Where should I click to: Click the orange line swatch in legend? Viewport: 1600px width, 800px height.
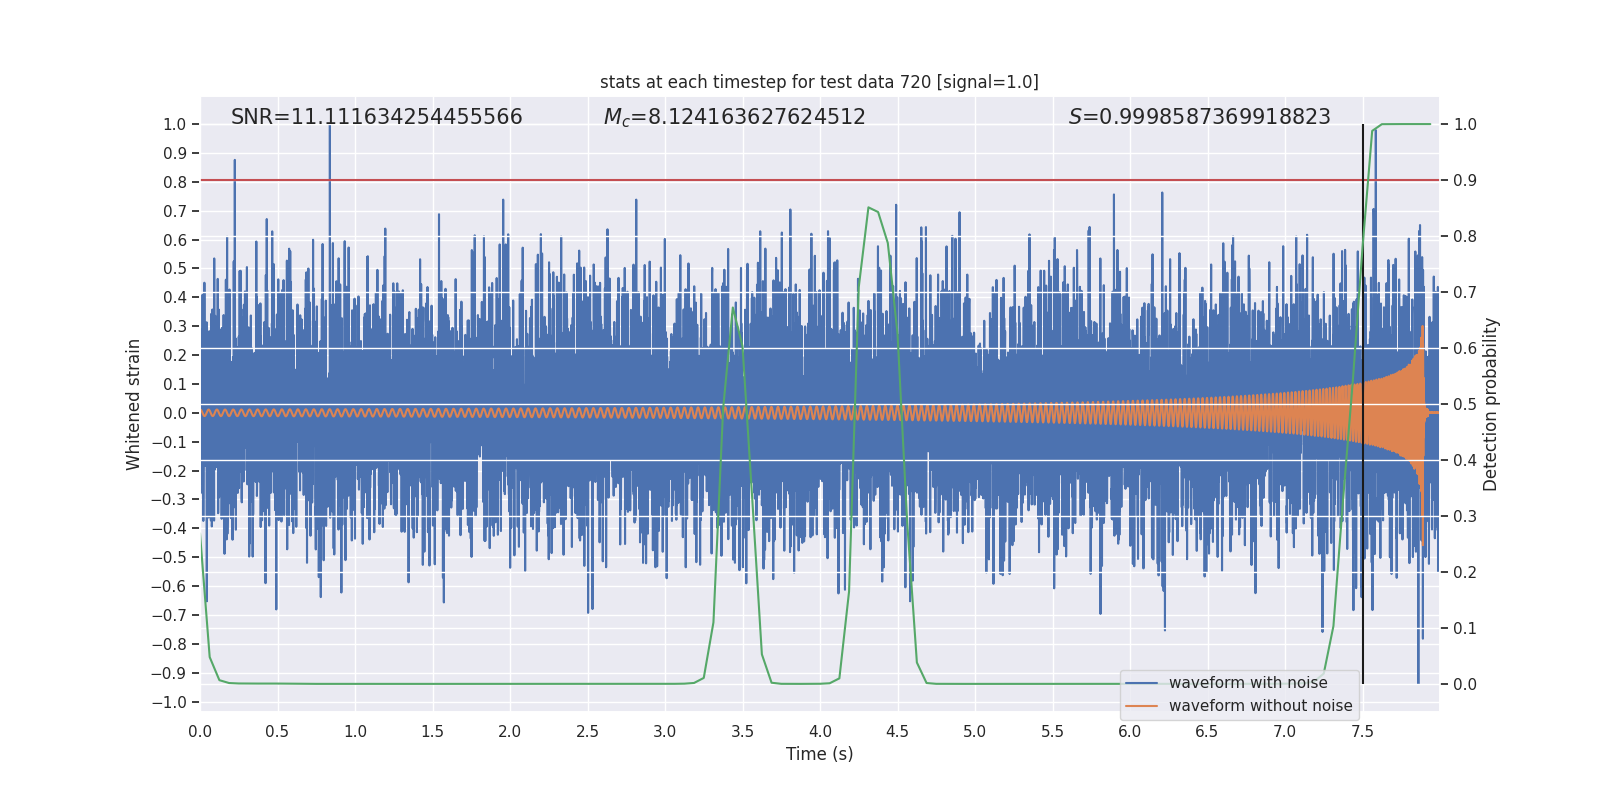tap(1141, 706)
